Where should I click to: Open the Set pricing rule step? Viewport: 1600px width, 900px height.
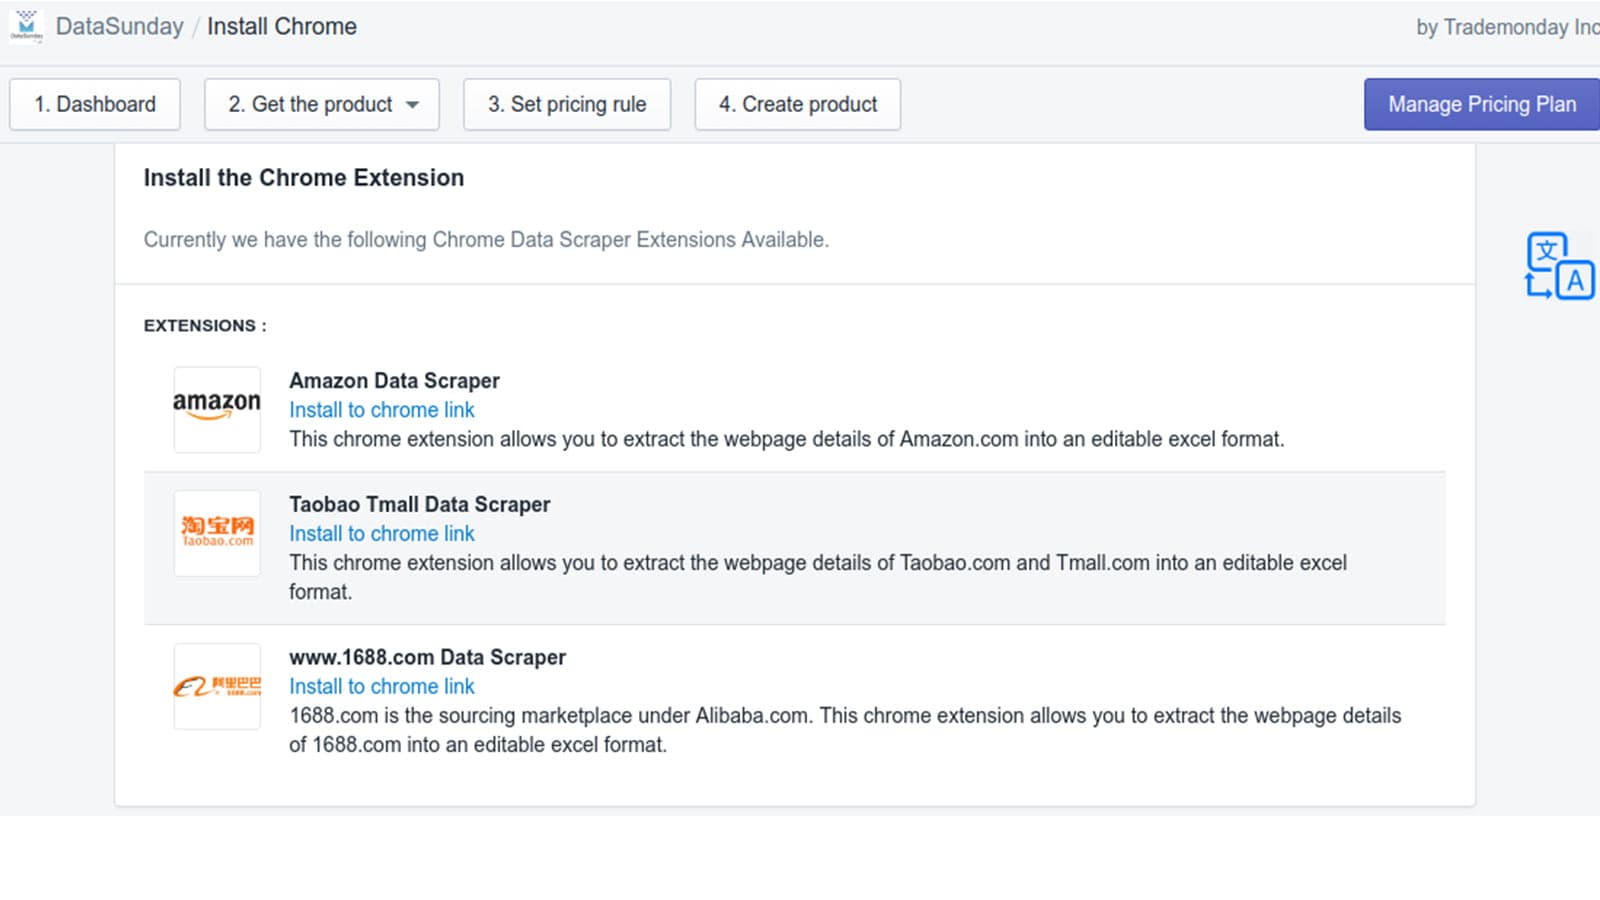click(x=566, y=104)
